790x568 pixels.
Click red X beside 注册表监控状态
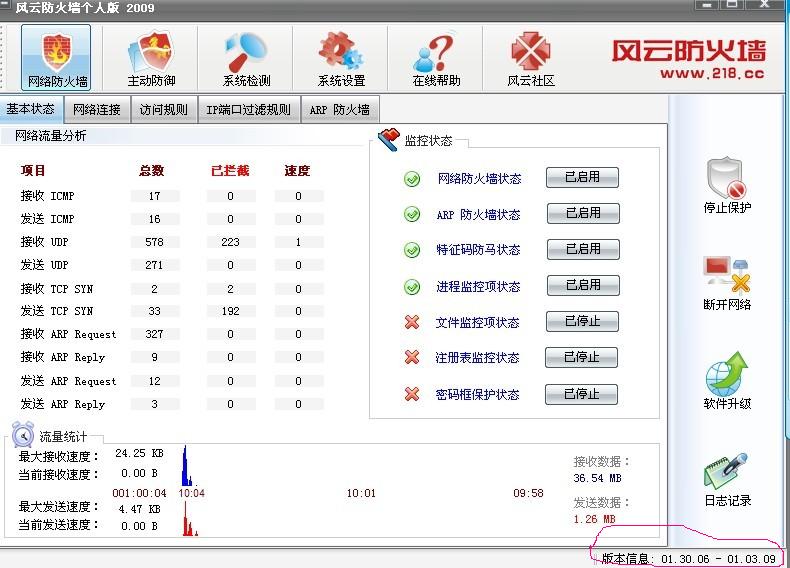(412, 357)
